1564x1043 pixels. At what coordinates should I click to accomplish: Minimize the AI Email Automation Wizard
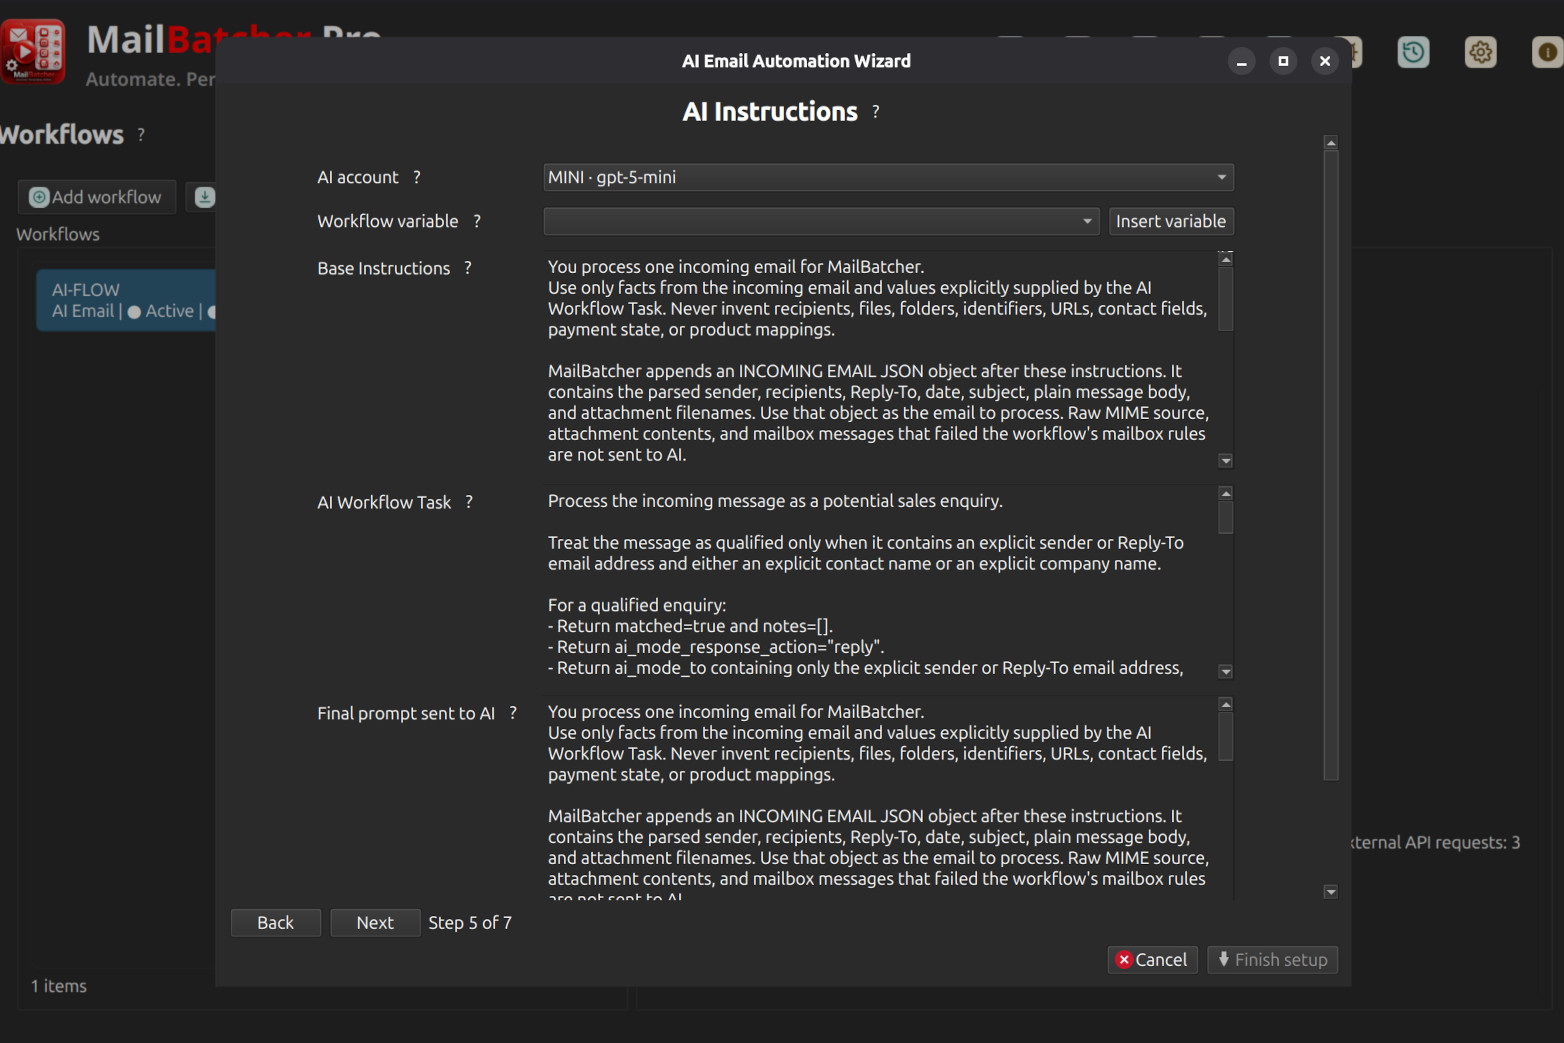(1241, 61)
